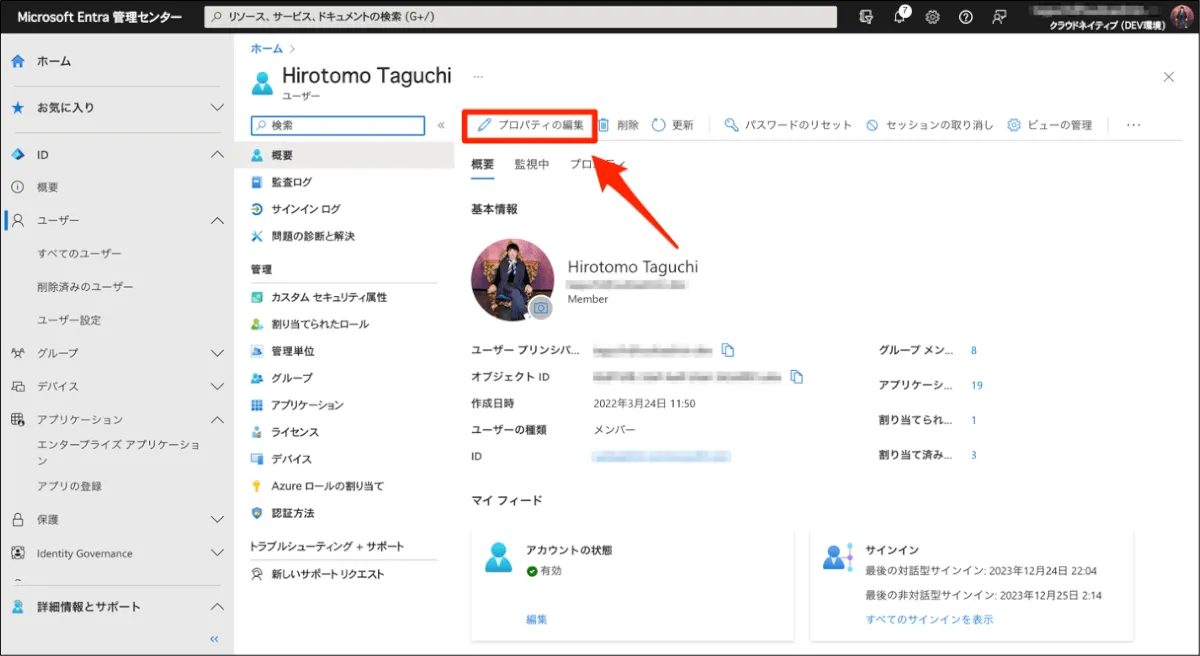Image resolution: width=1200 pixels, height=656 pixels.
Task: Copy the user principal name
Action: click(728, 350)
